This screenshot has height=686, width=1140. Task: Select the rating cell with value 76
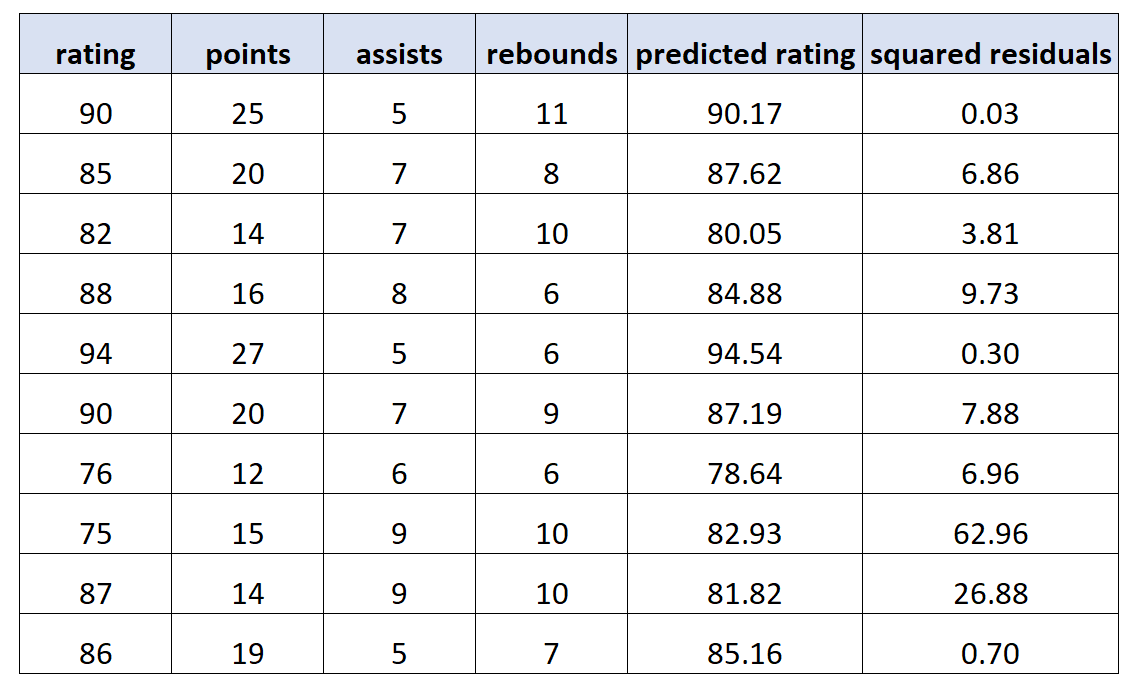(95, 474)
